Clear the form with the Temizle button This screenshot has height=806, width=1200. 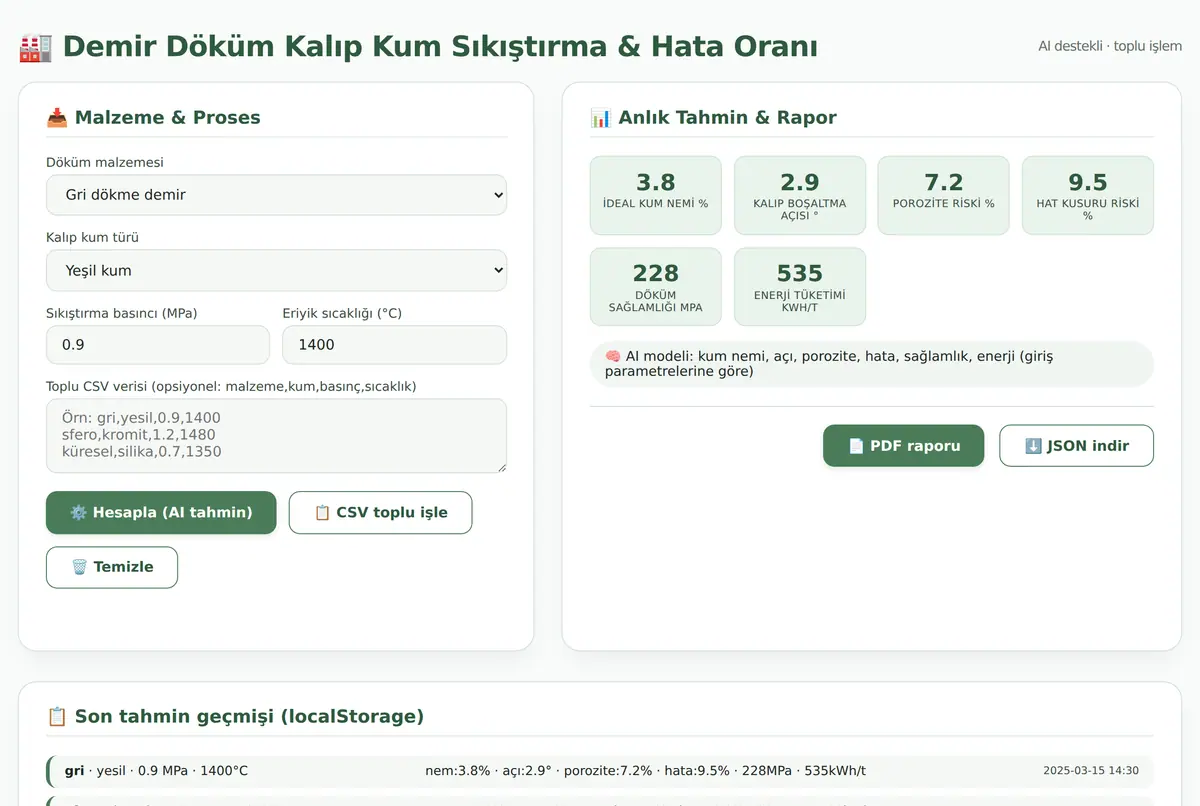112,567
